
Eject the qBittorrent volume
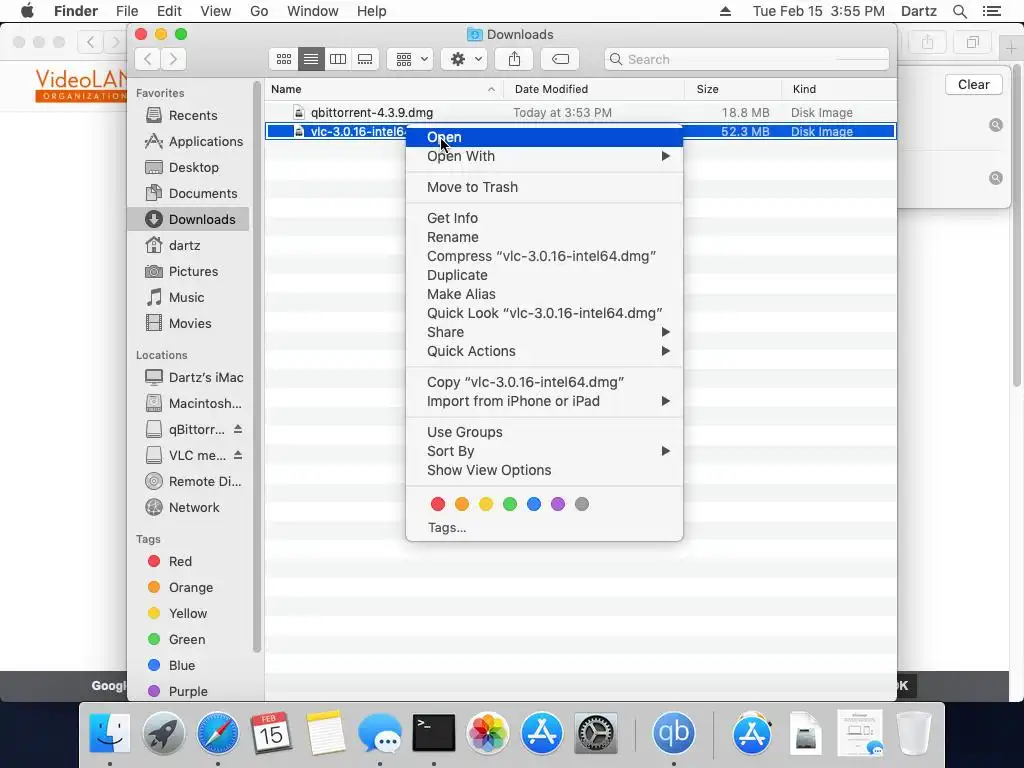238,429
